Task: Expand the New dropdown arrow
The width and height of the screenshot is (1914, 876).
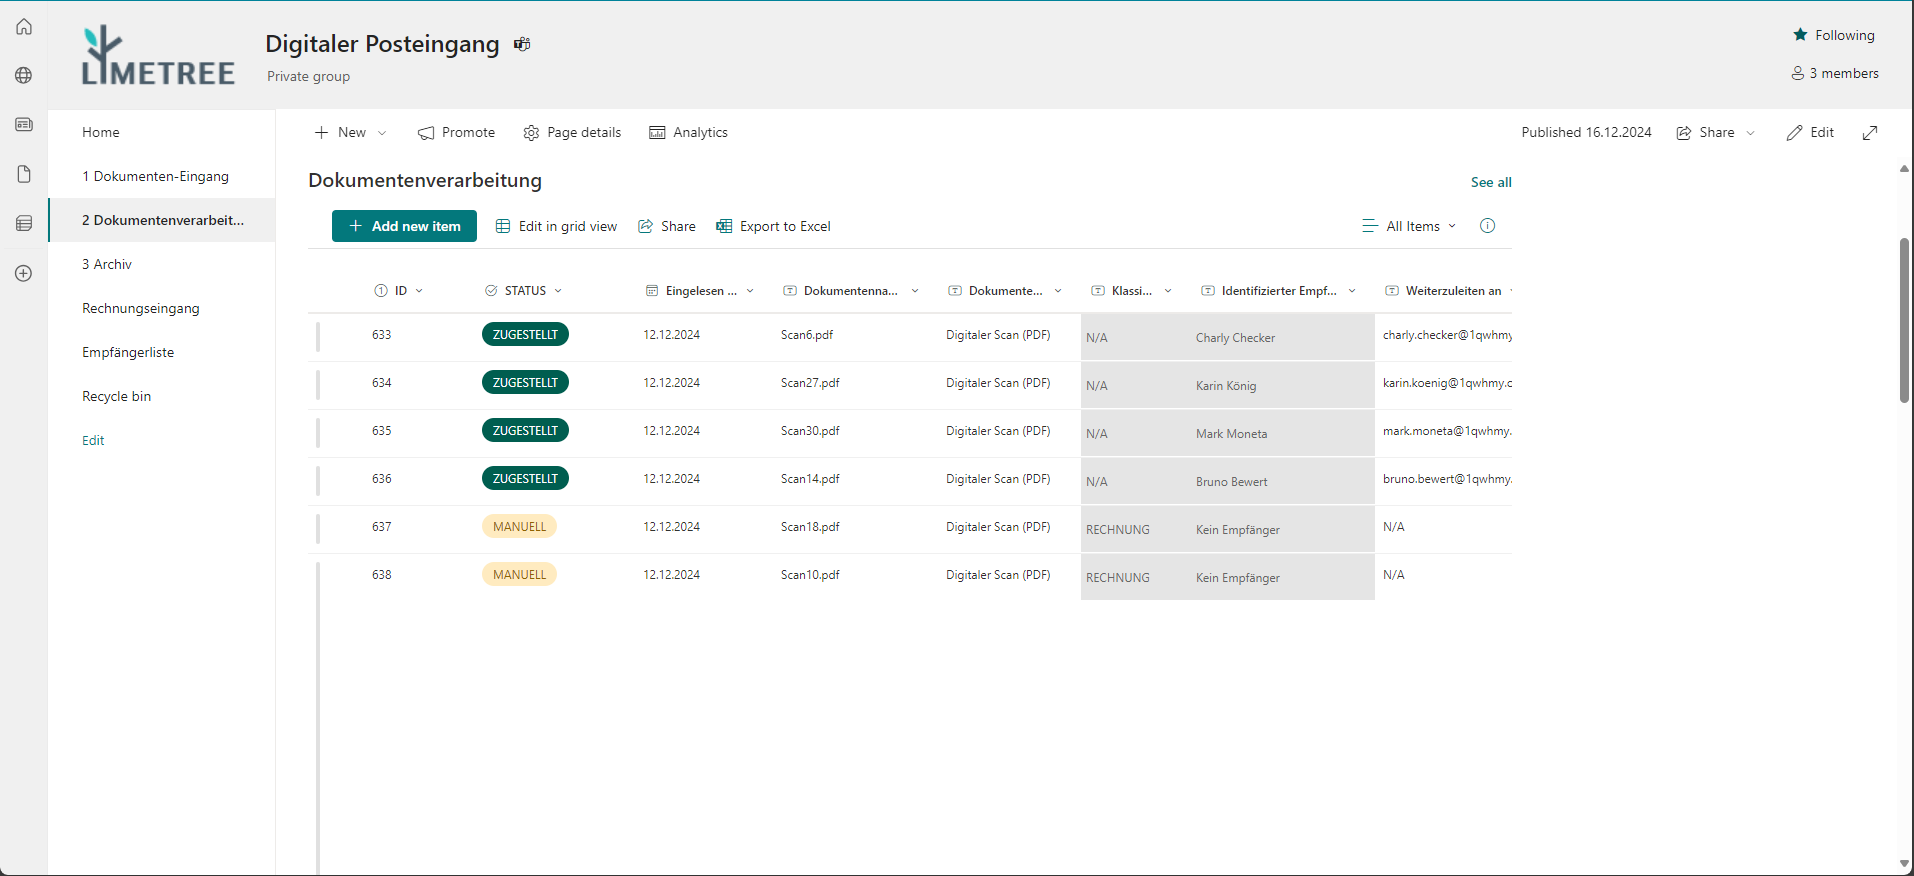Action: tap(382, 133)
